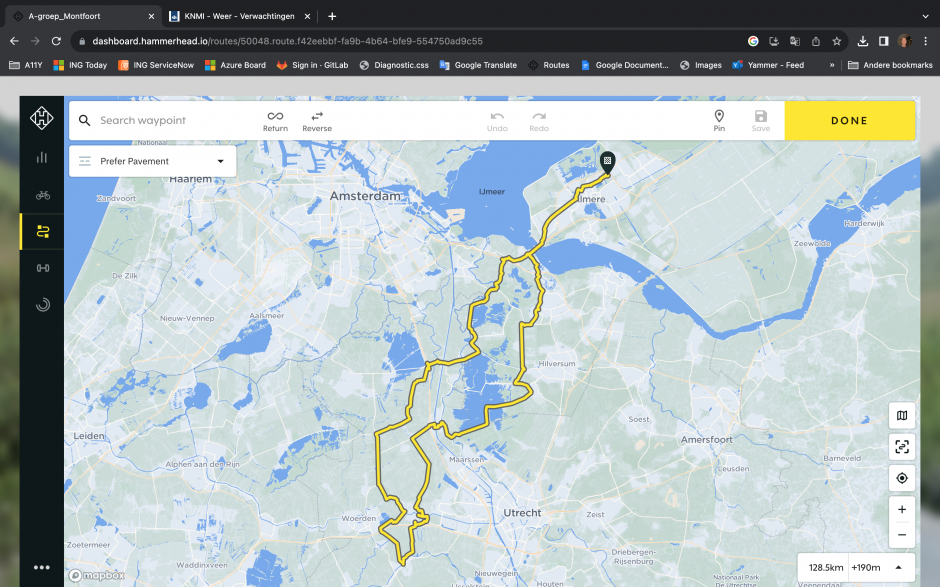Fit the route to the screen
The image size is (940, 587).
click(x=902, y=447)
